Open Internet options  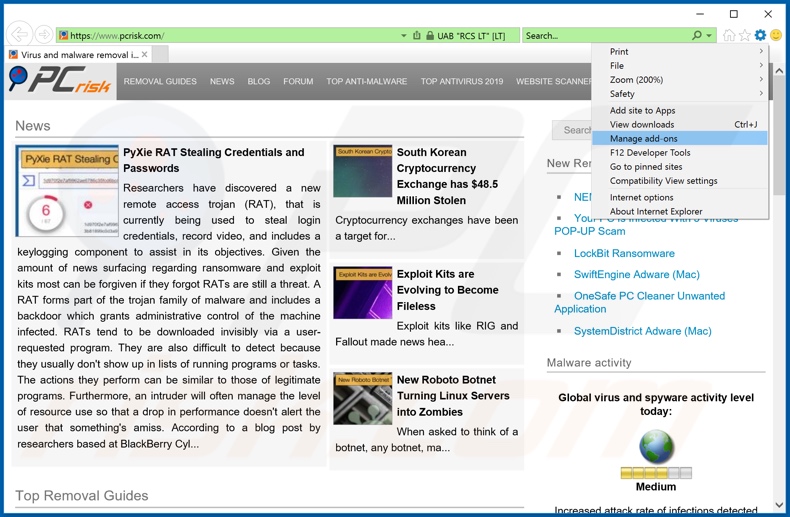coord(680,198)
